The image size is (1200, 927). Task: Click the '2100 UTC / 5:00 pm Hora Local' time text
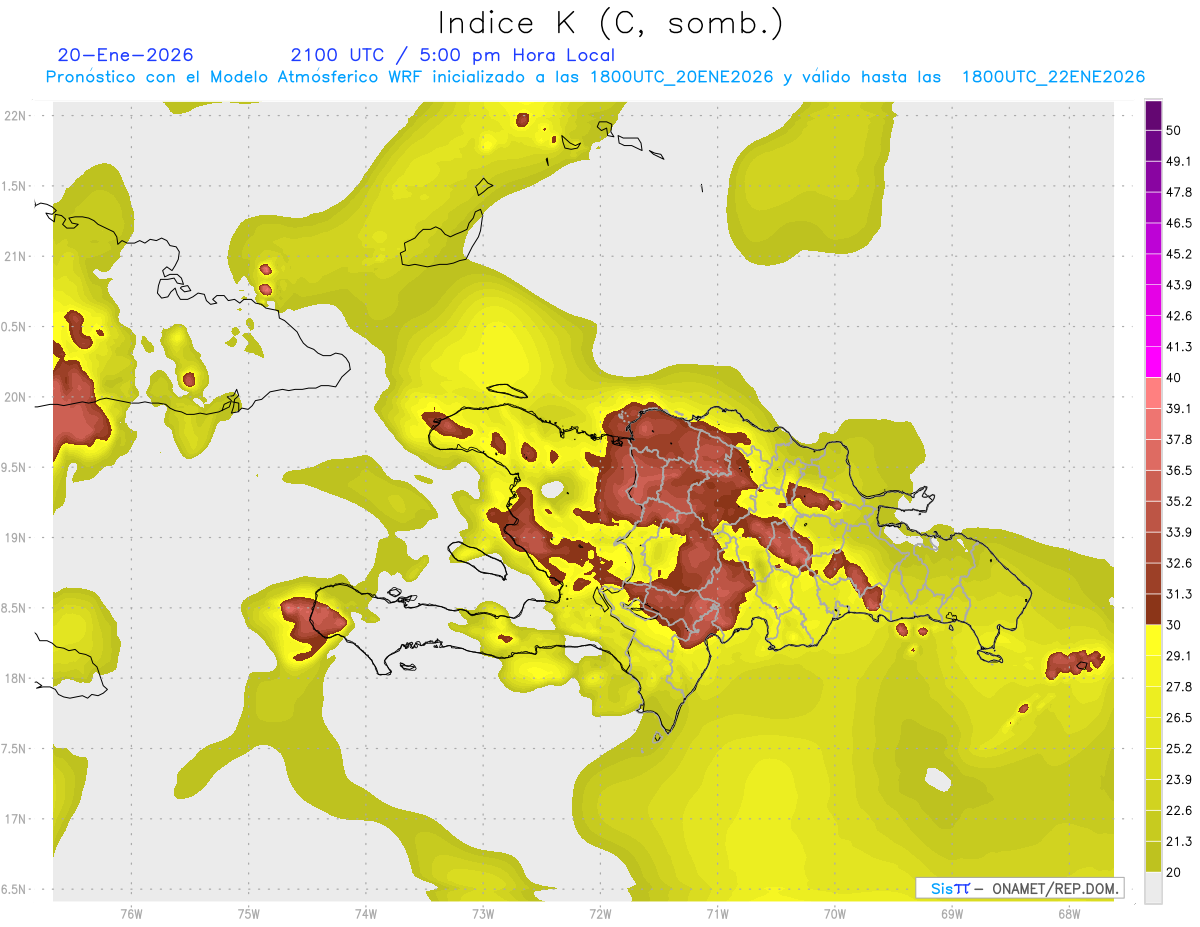point(453,55)
